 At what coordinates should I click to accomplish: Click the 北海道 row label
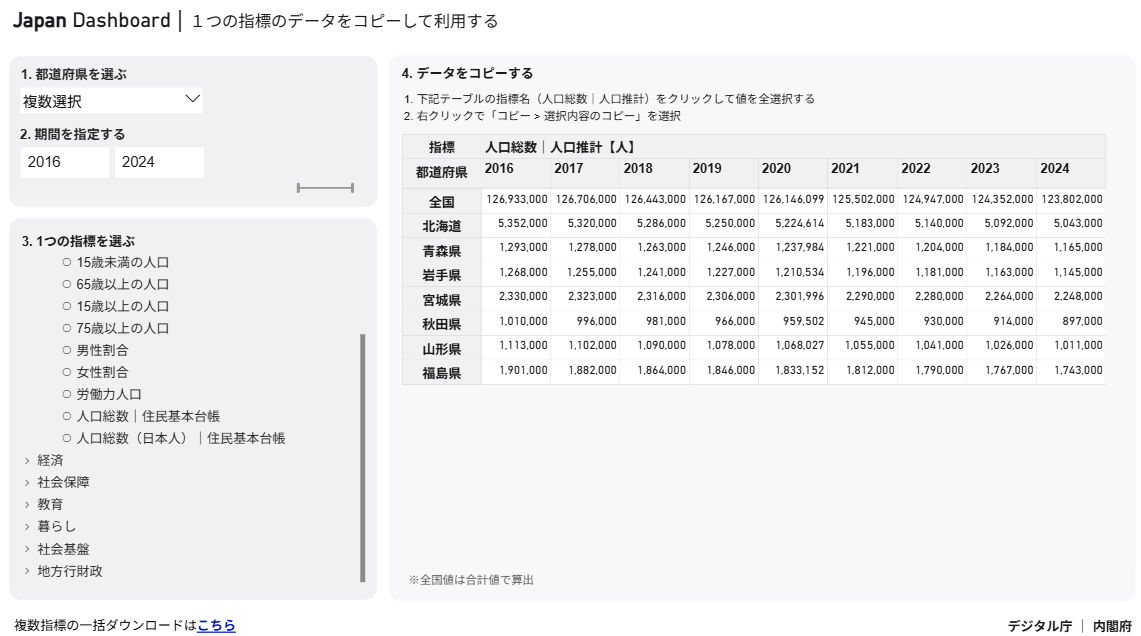pos(442,226)
